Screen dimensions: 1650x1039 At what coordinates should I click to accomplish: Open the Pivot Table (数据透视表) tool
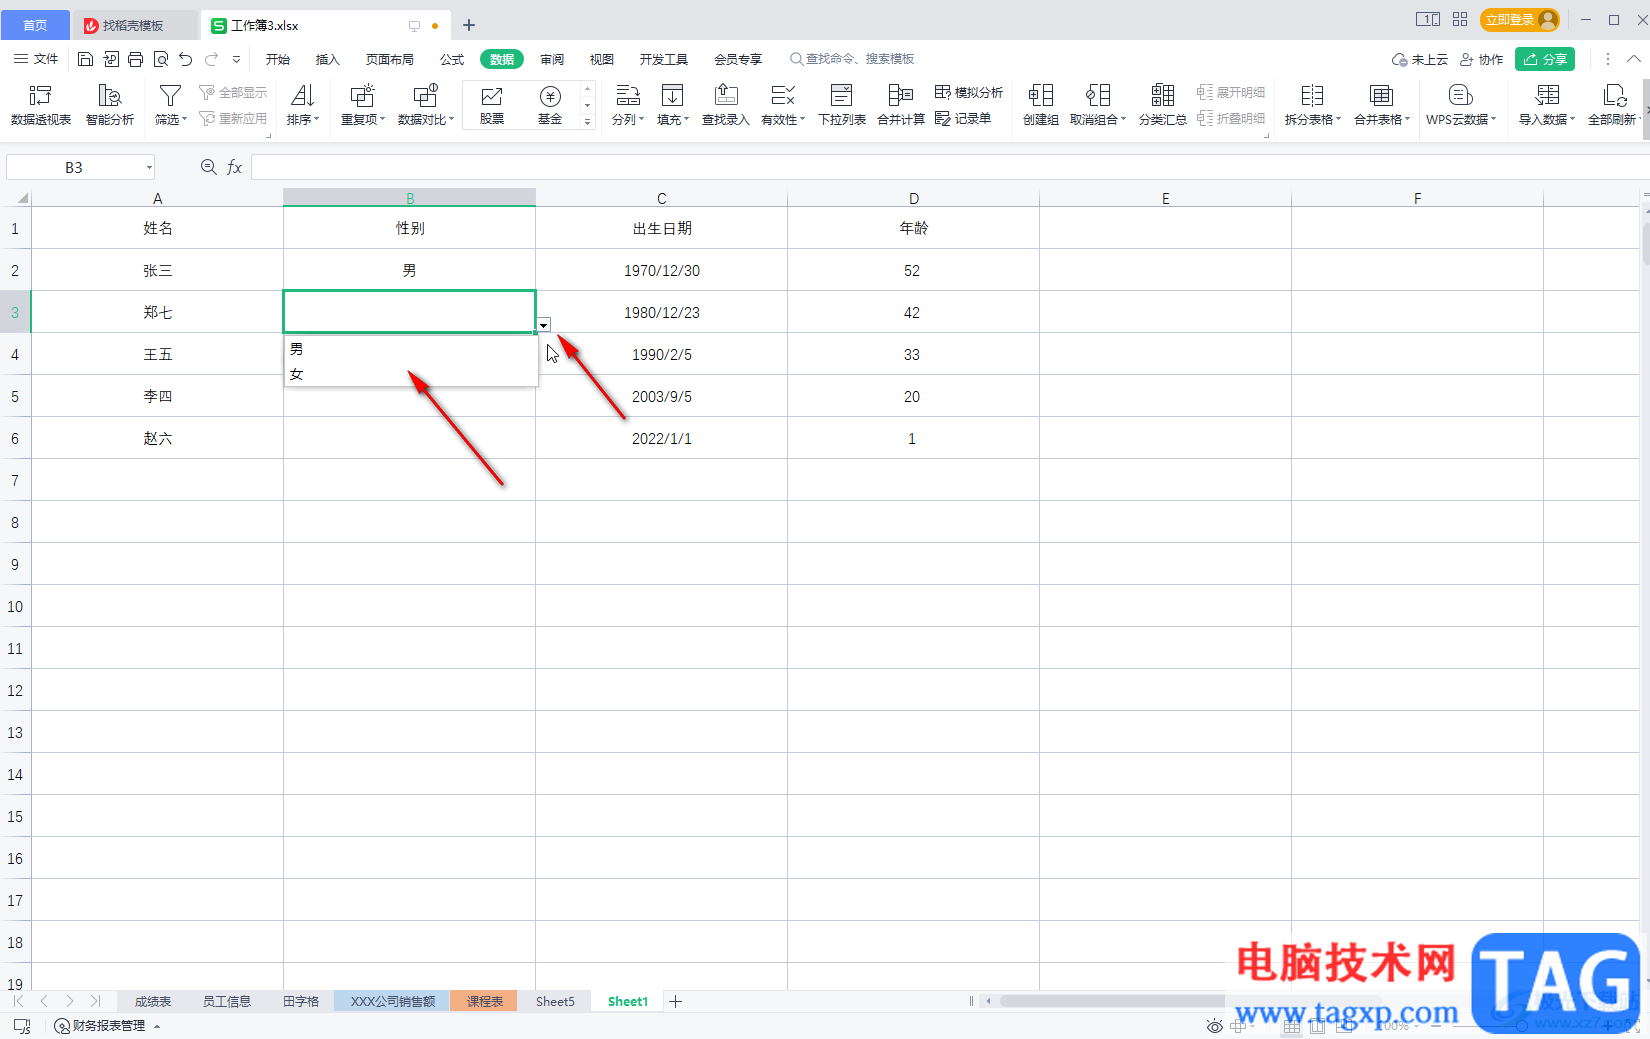click(x=40, y=105)
